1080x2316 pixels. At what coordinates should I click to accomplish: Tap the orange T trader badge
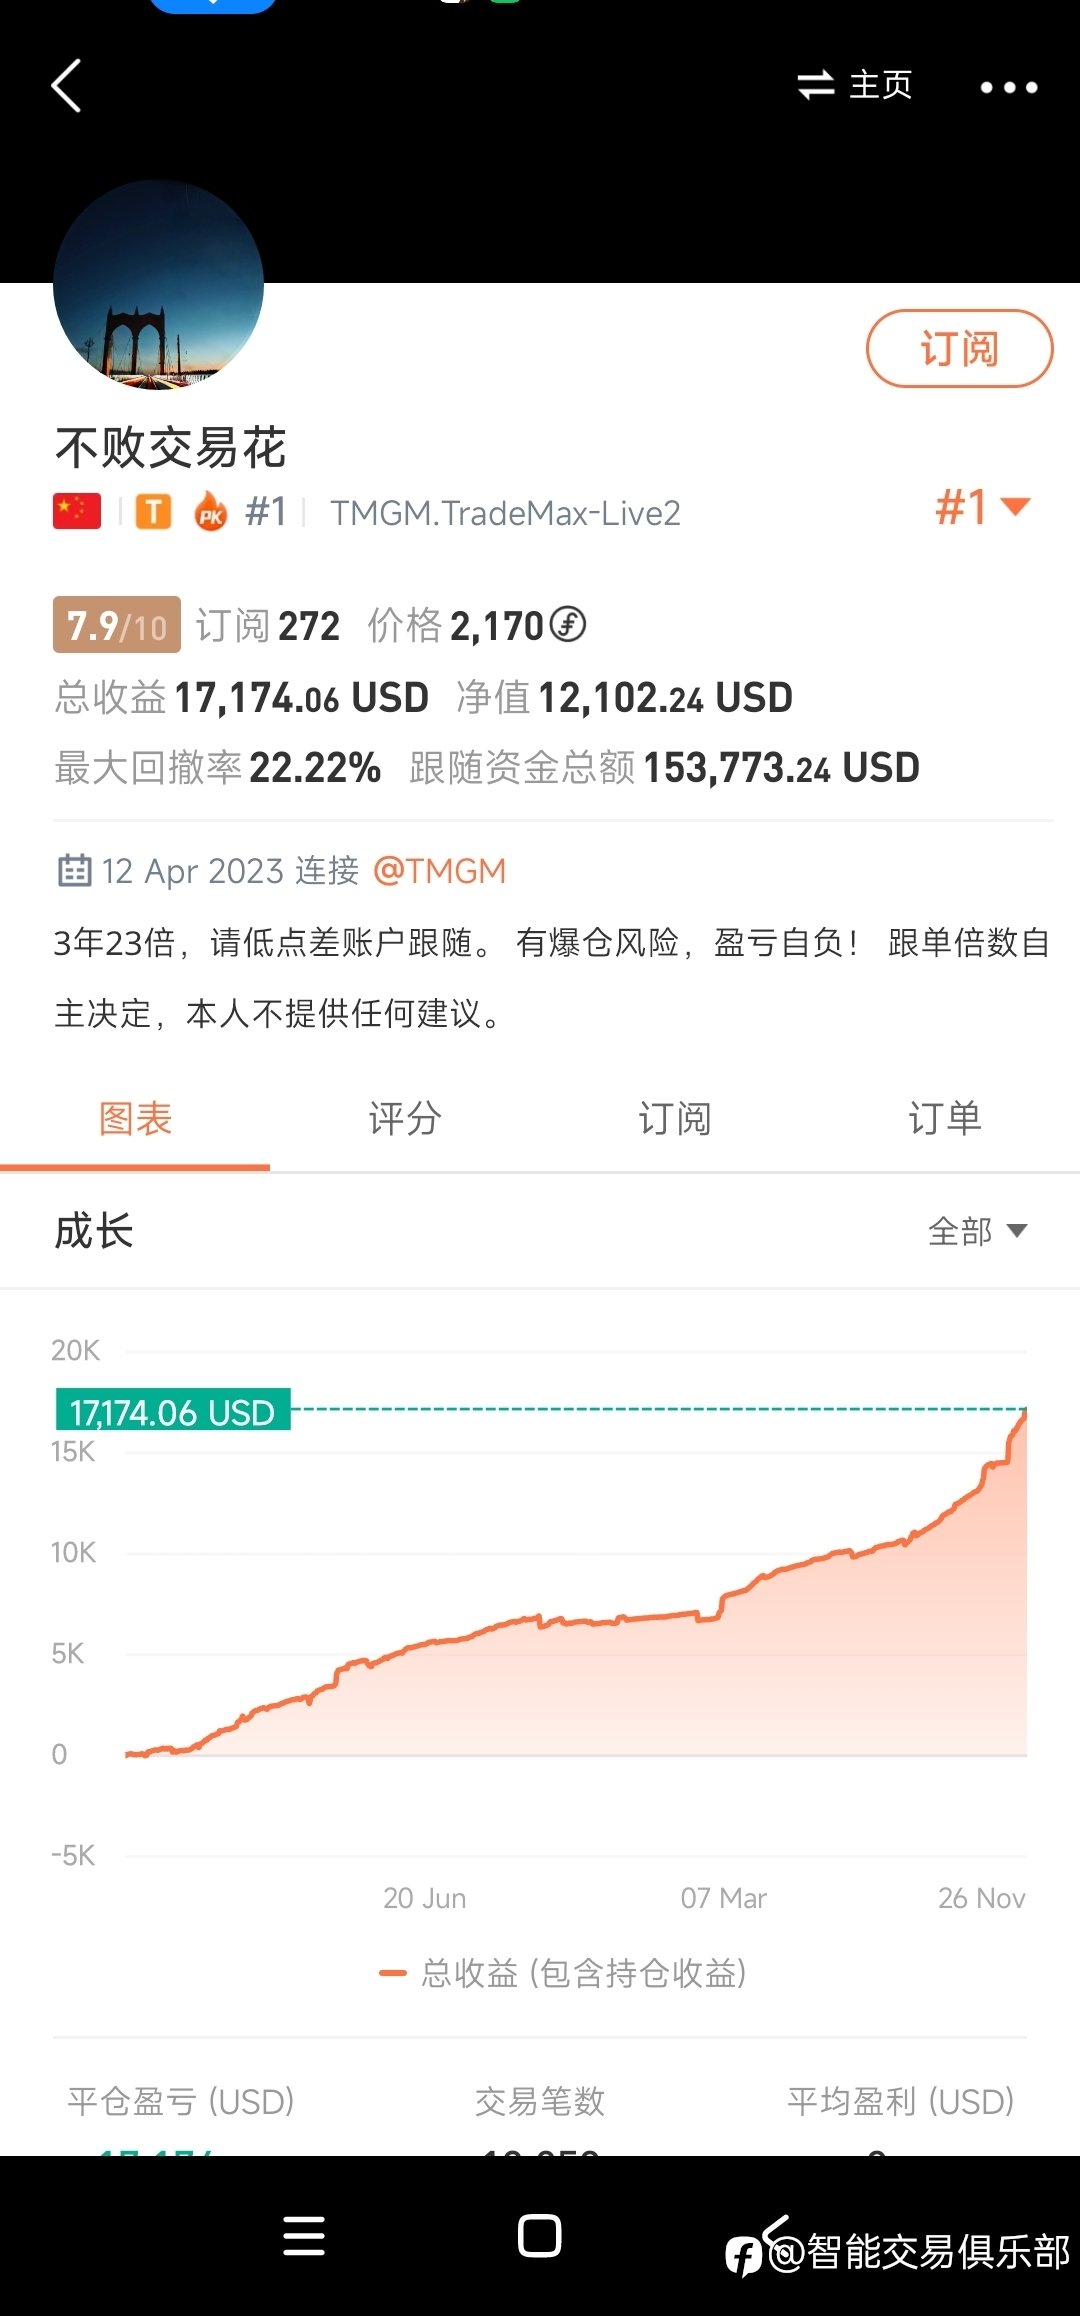click(153, 512)
